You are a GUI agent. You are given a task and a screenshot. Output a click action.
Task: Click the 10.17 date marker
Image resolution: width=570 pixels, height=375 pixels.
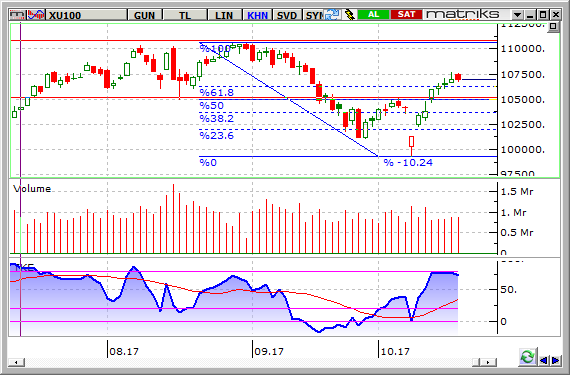point(395,351)
